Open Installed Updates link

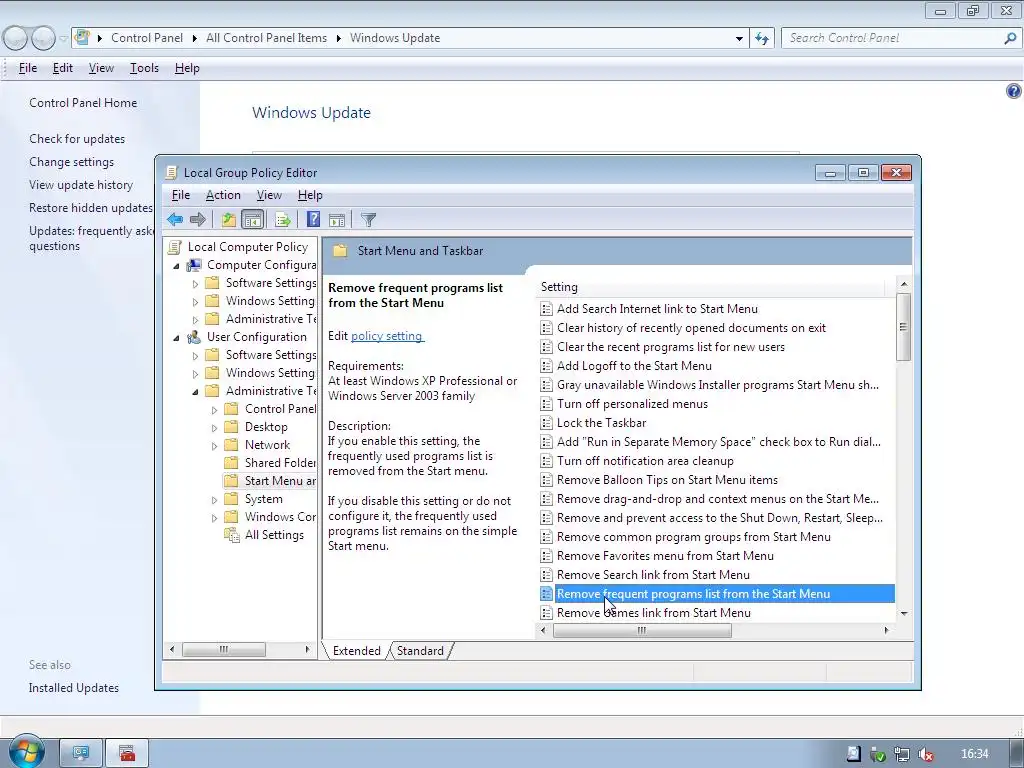(x=74, y=688)
